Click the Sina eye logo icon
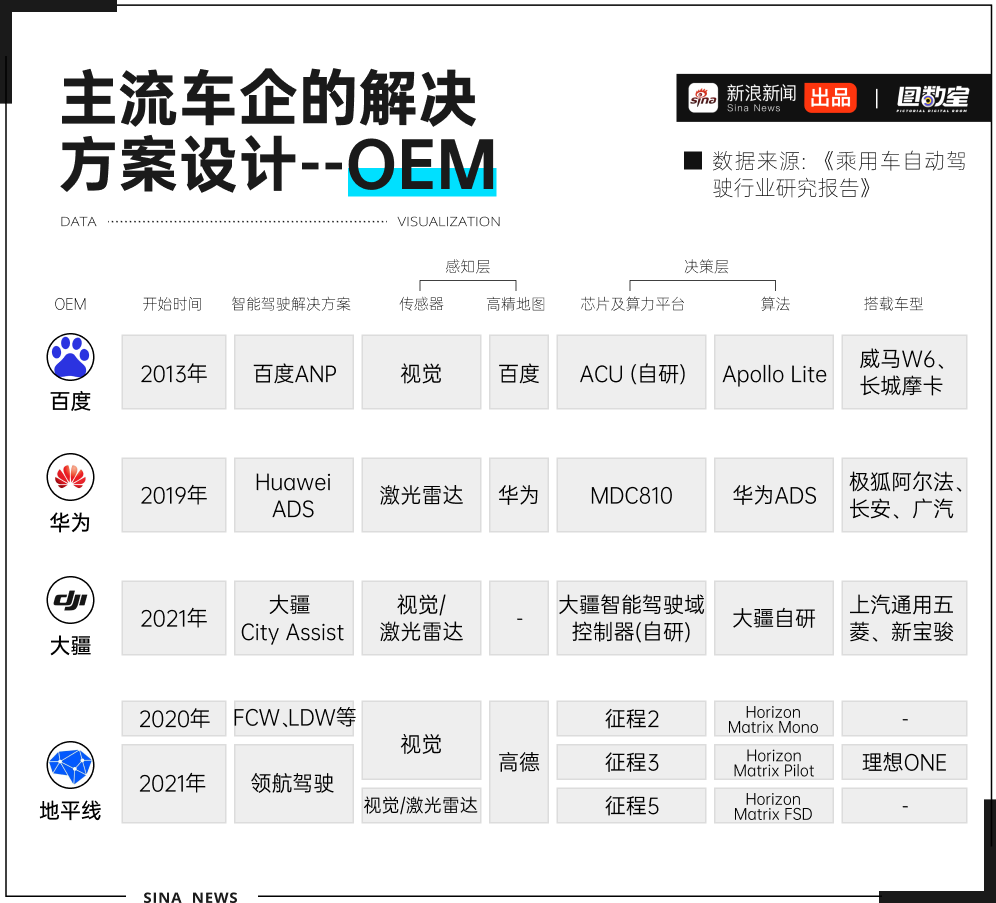The height and width of the screenshot is (903, 996). pyautogui.click(x=703, y=98)
